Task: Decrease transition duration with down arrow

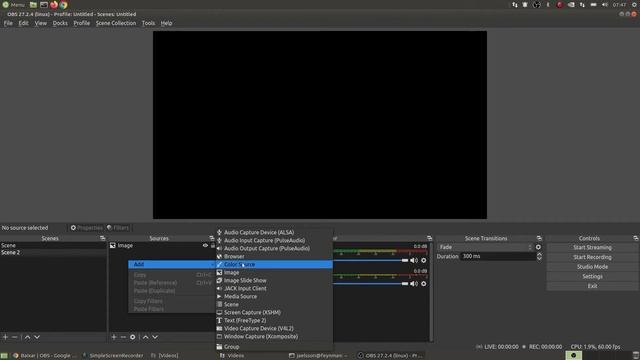Action: coord(539,259)
